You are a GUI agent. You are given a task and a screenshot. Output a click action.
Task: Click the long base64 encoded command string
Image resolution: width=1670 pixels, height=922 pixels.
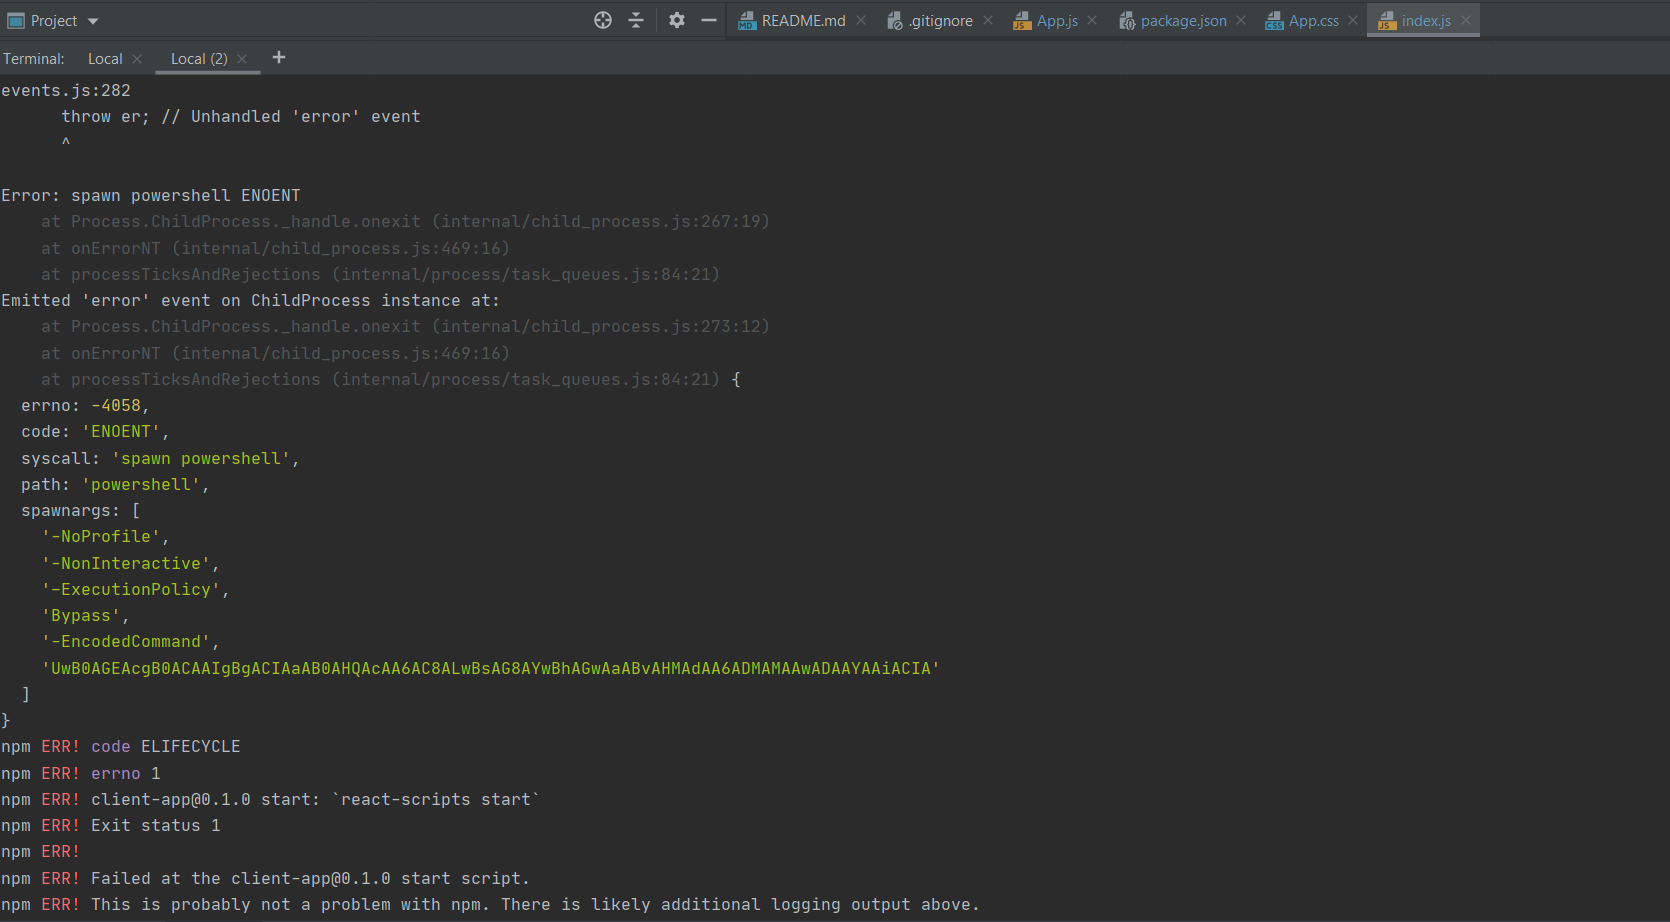(490, 669)
